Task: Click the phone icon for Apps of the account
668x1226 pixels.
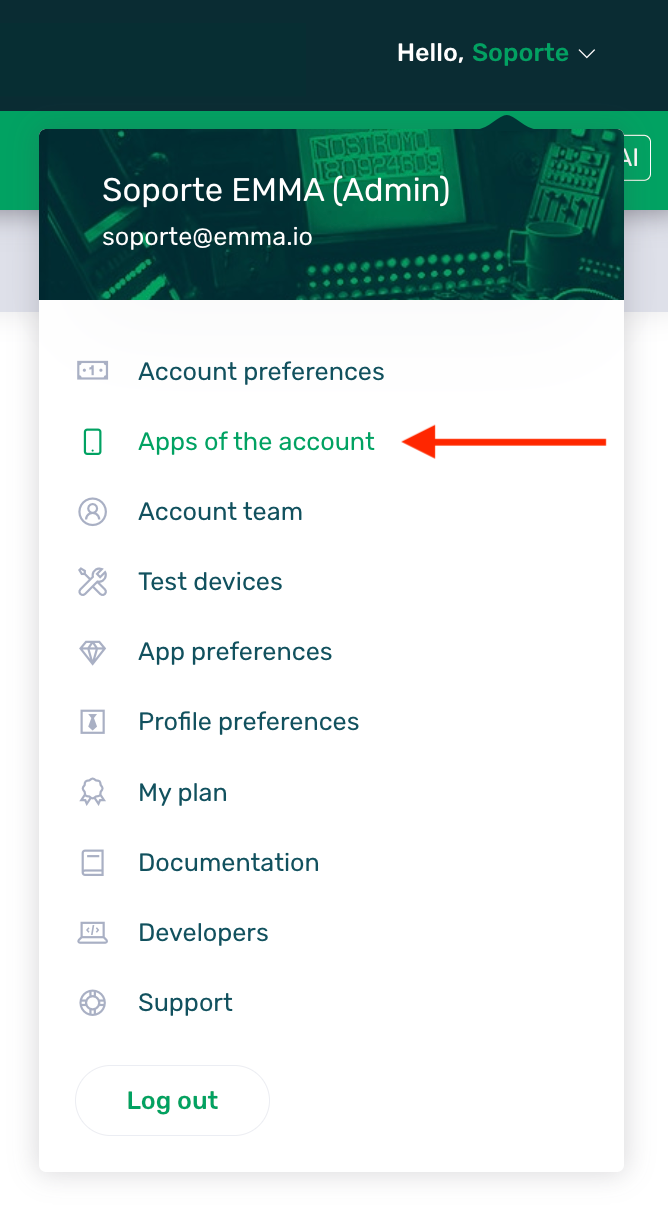Action: [x=92, y=441]
